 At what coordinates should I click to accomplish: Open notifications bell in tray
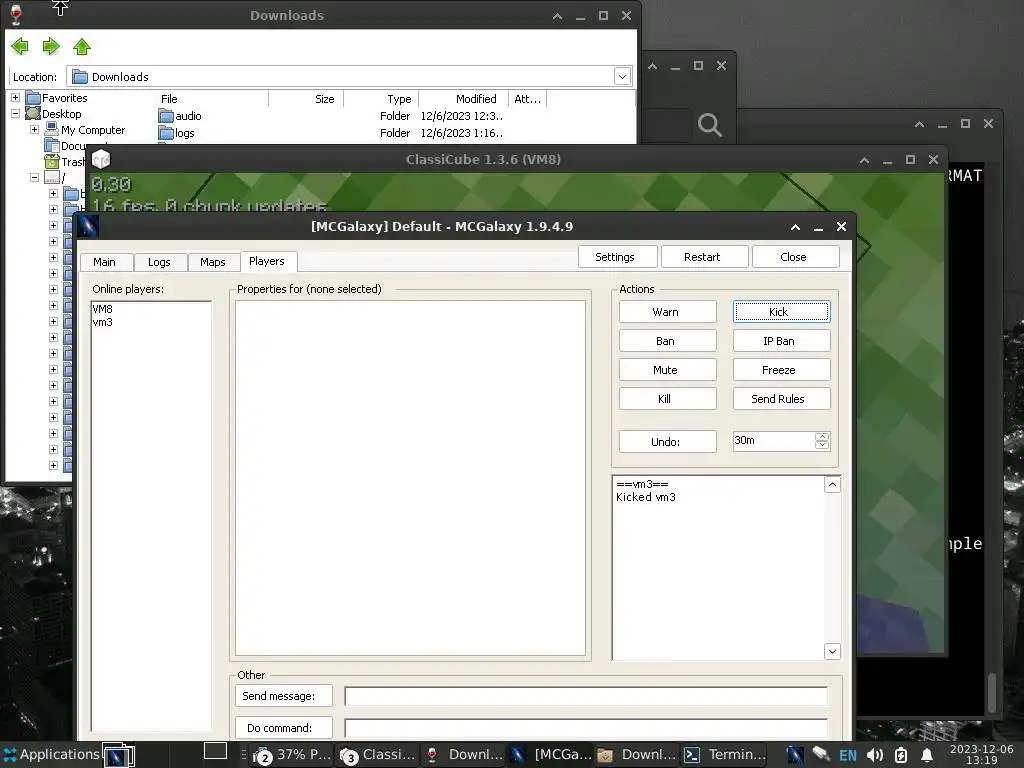pyautogui.click(x=926, y=755)
